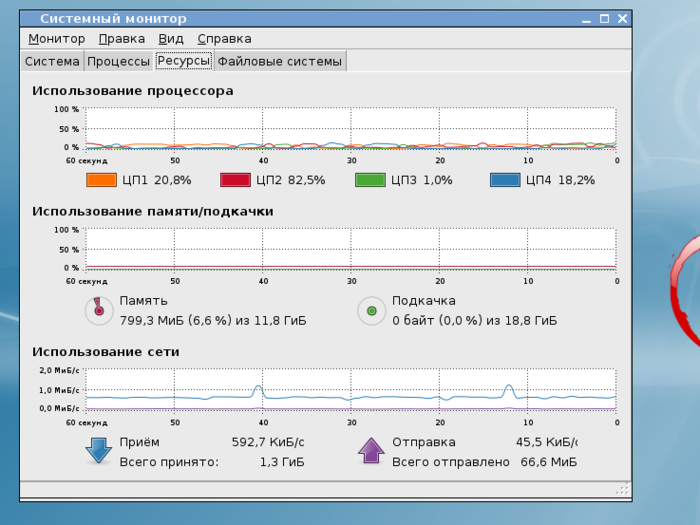This screenshot has width=700, height=525.
Task: Click the Подкачка pie color icon
Action: (x=371, y=311)
